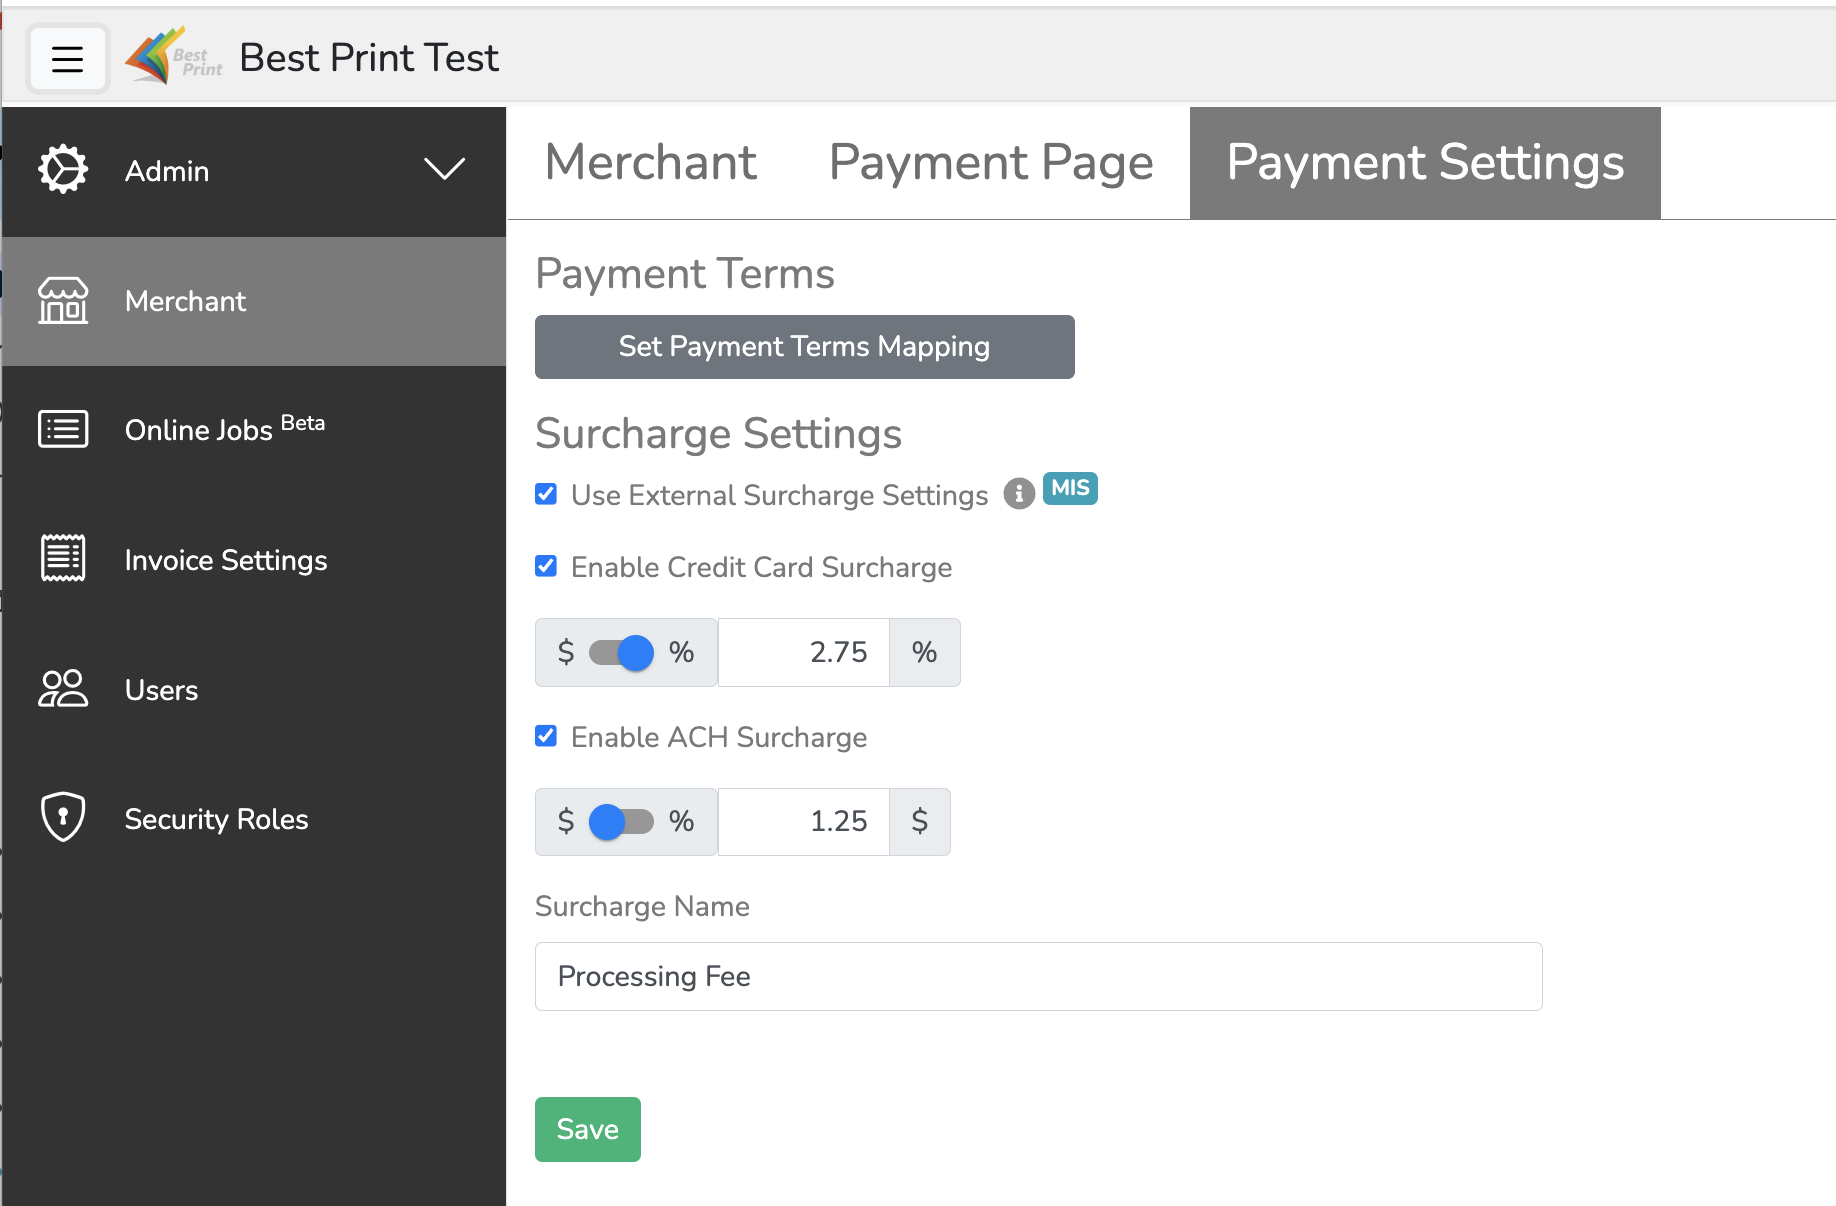The width and height of the screenshot is (1836, 1206).
Task: Click the info icon beside External Surcharge Settings
Action: 1018,493
